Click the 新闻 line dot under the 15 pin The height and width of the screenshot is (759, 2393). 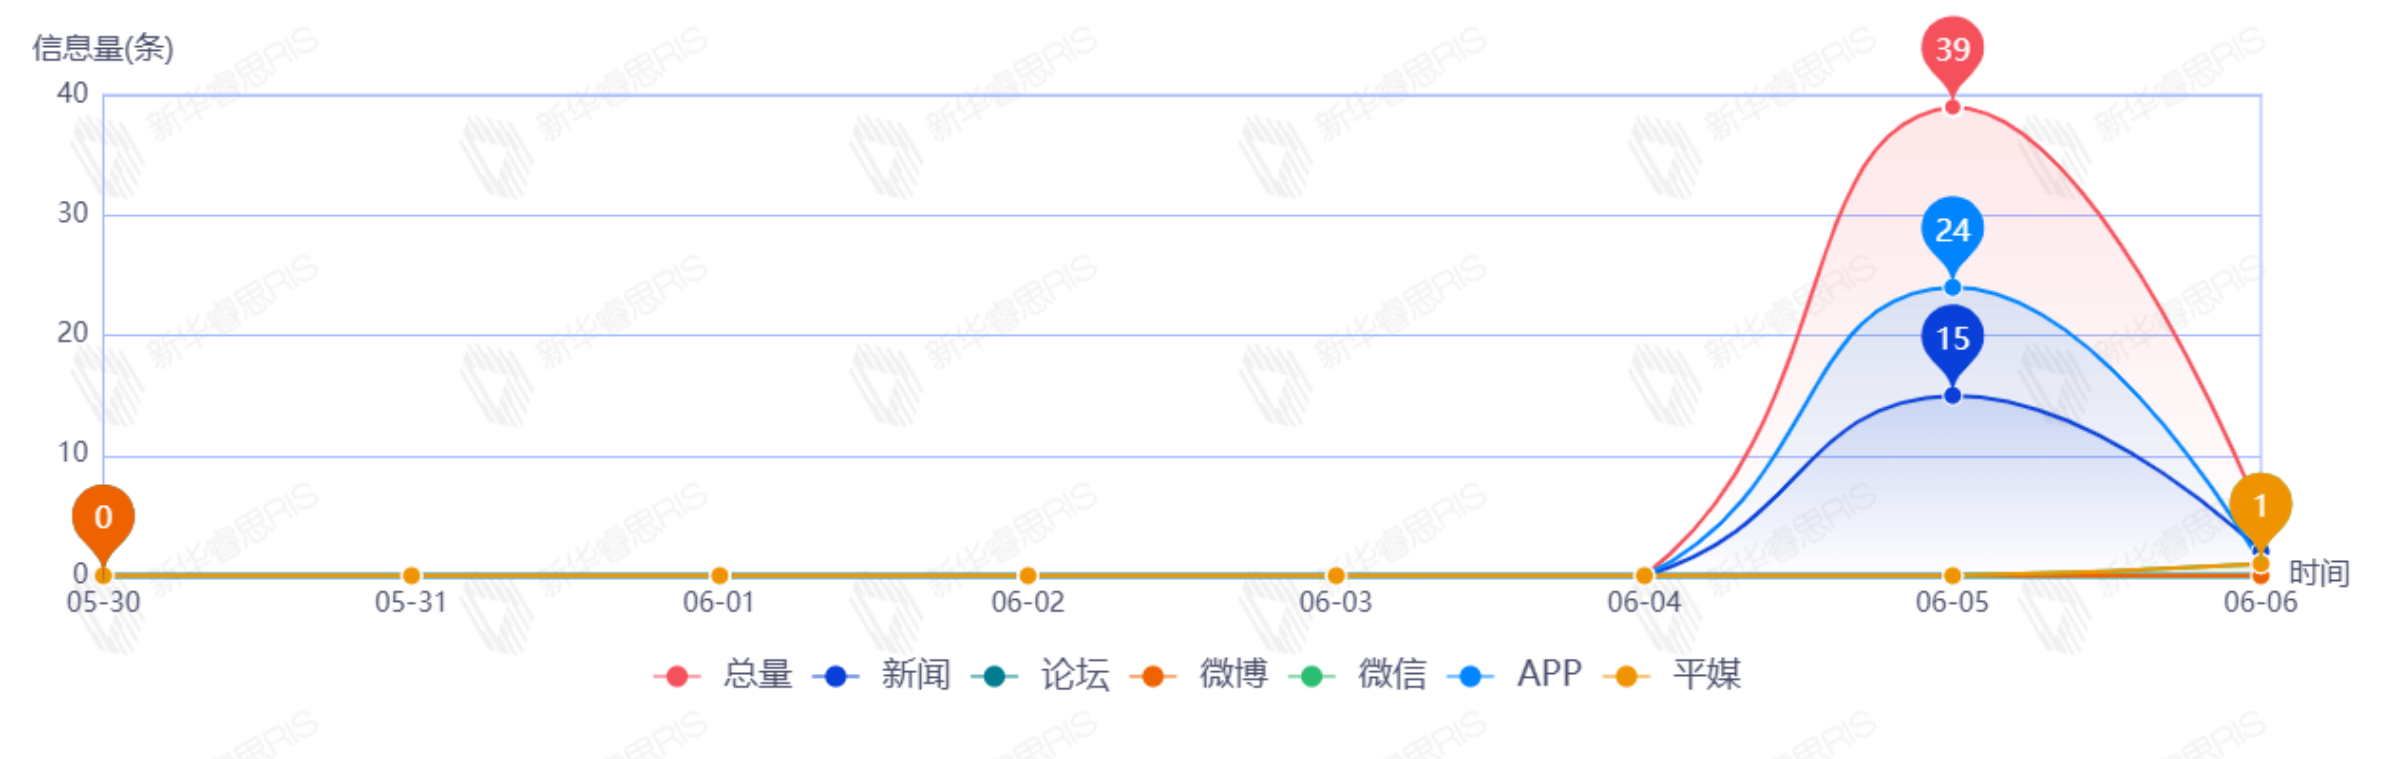click(1952, 396)
